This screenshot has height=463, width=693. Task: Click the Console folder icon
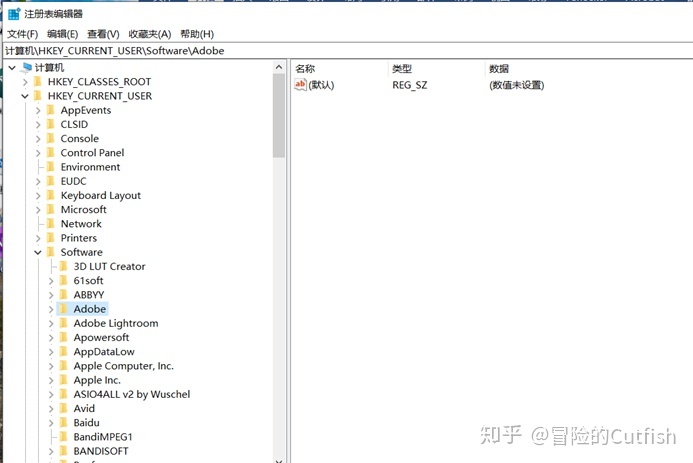click(51, 138)
